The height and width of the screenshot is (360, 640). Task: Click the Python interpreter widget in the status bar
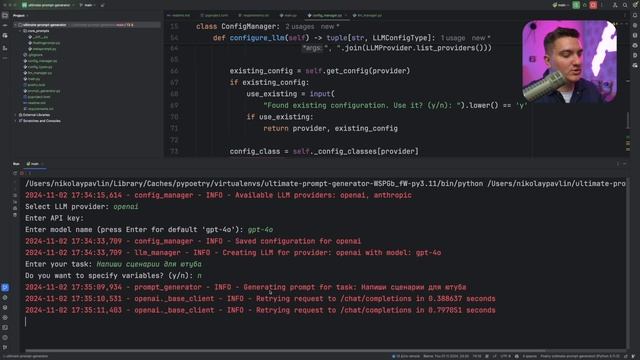click(580, 356)
